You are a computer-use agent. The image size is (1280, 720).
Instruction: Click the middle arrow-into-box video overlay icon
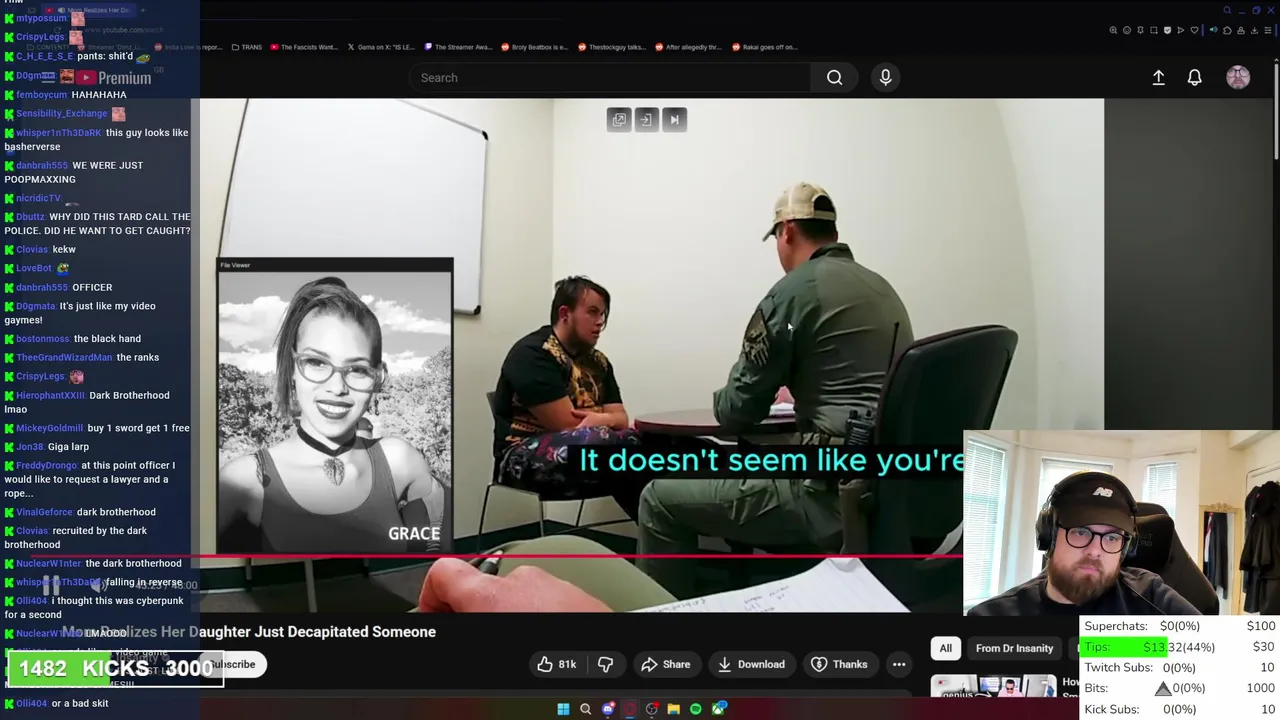coord(646,120)
